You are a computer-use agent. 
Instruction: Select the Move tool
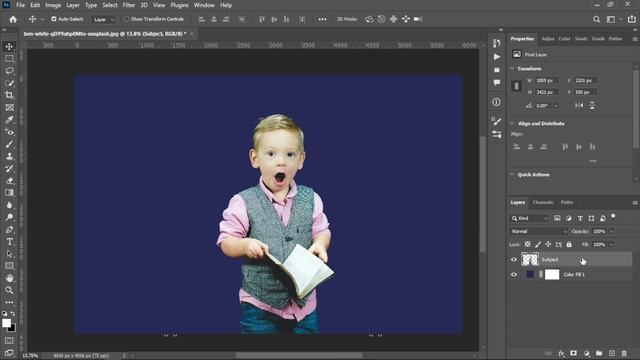(9, 47)
